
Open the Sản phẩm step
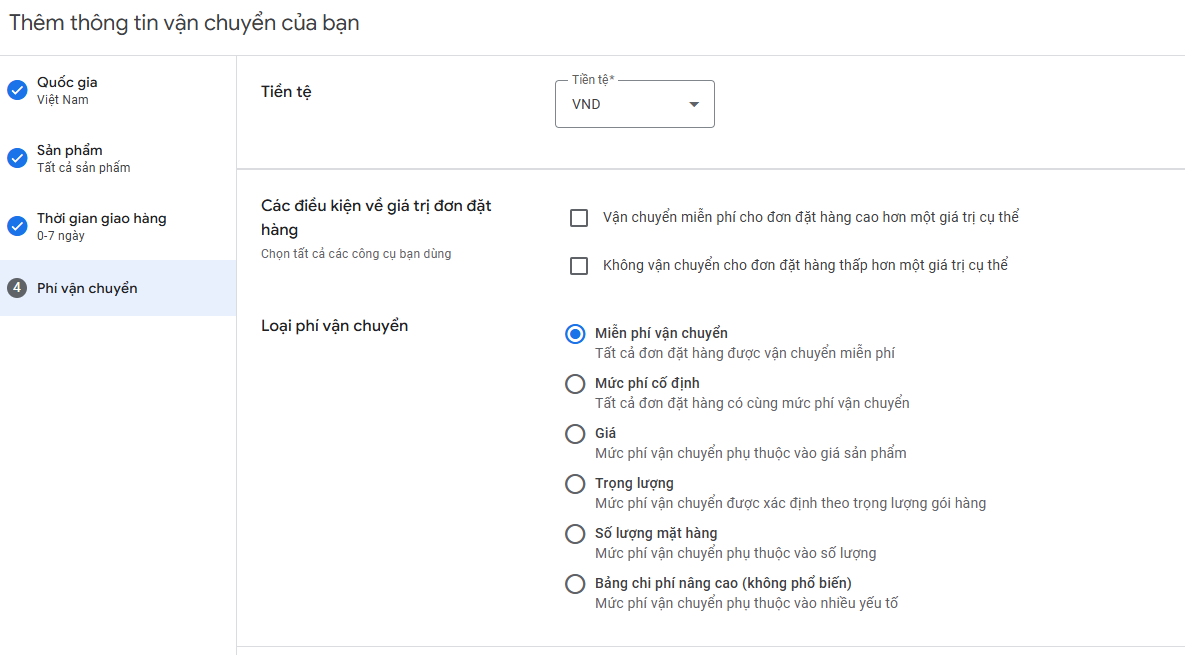pos(118,158)
